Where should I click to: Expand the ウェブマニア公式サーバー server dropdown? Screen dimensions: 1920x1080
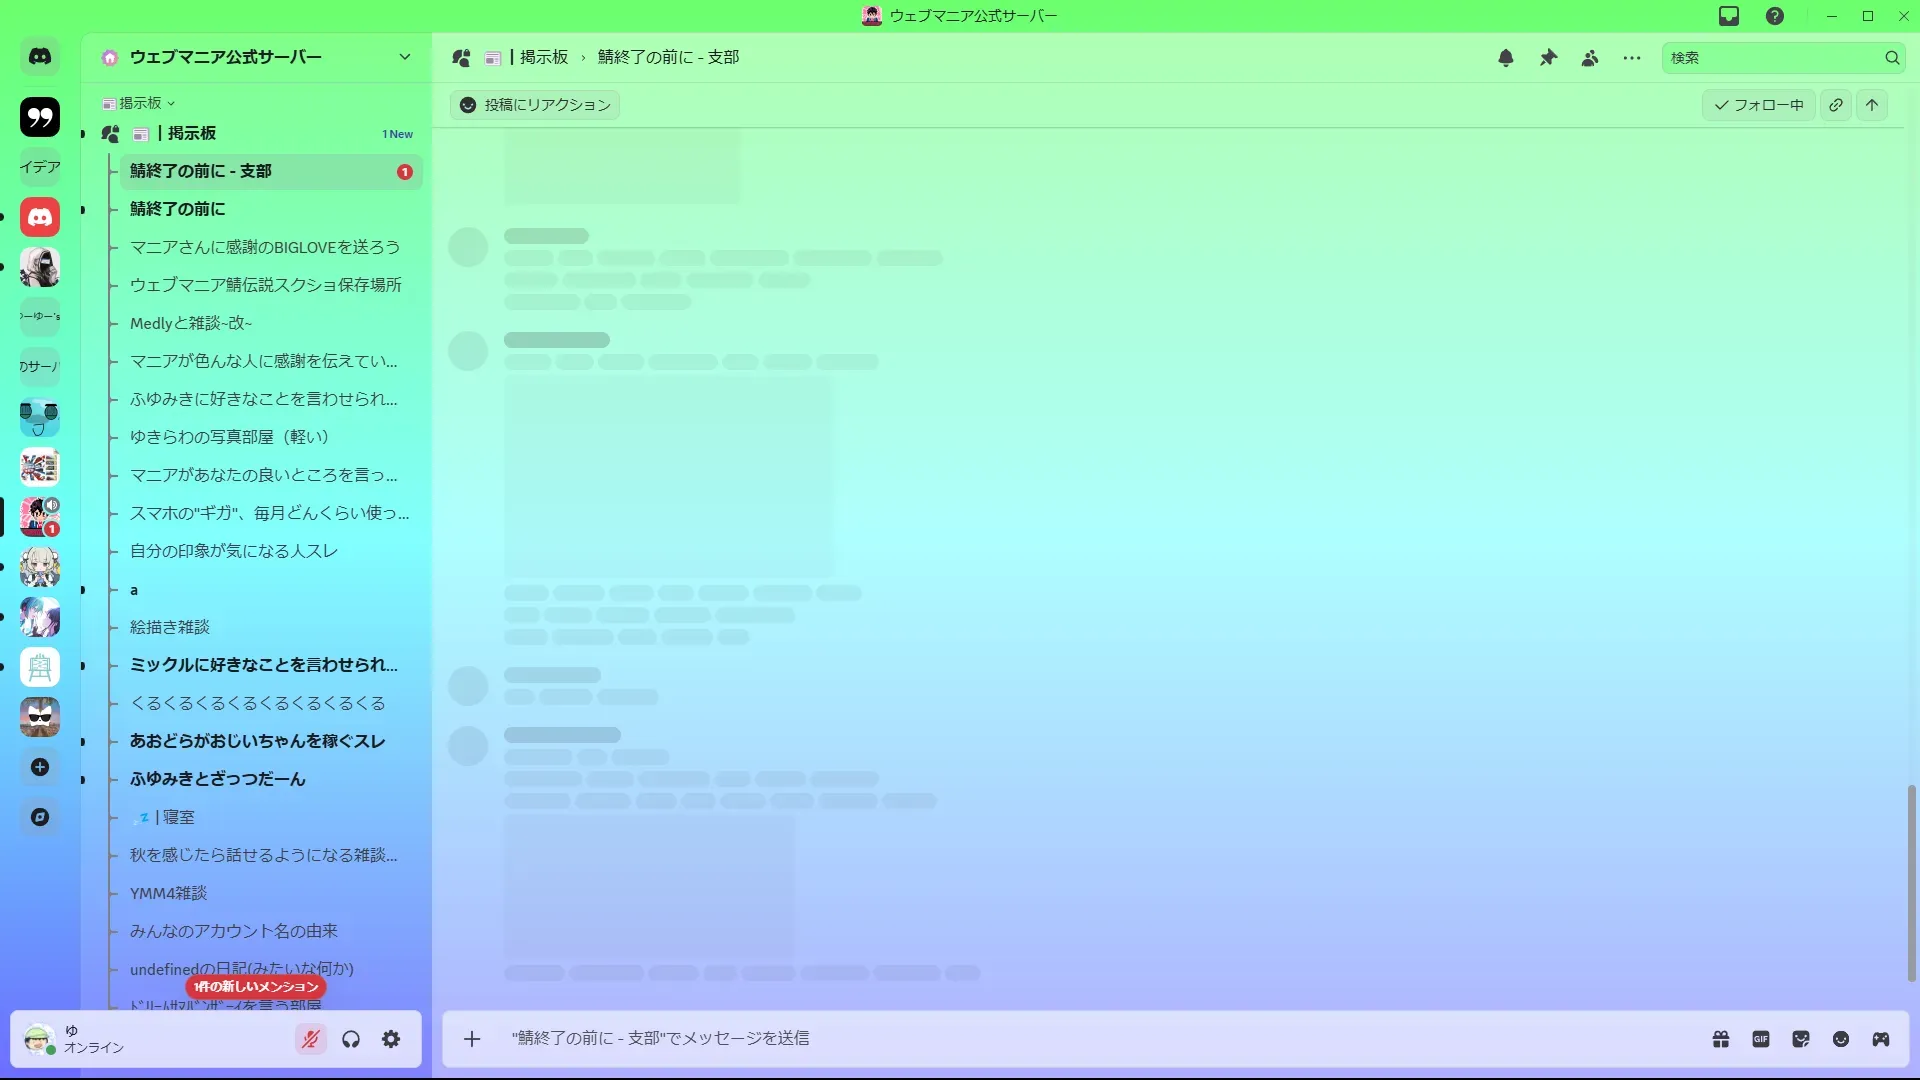point(404,57)
